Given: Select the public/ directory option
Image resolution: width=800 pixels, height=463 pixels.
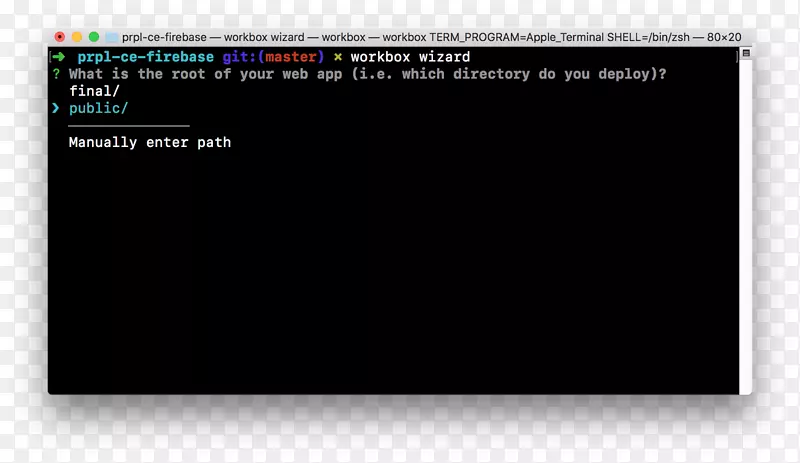Looking at the screenshot, I should (x=98, y=108).
